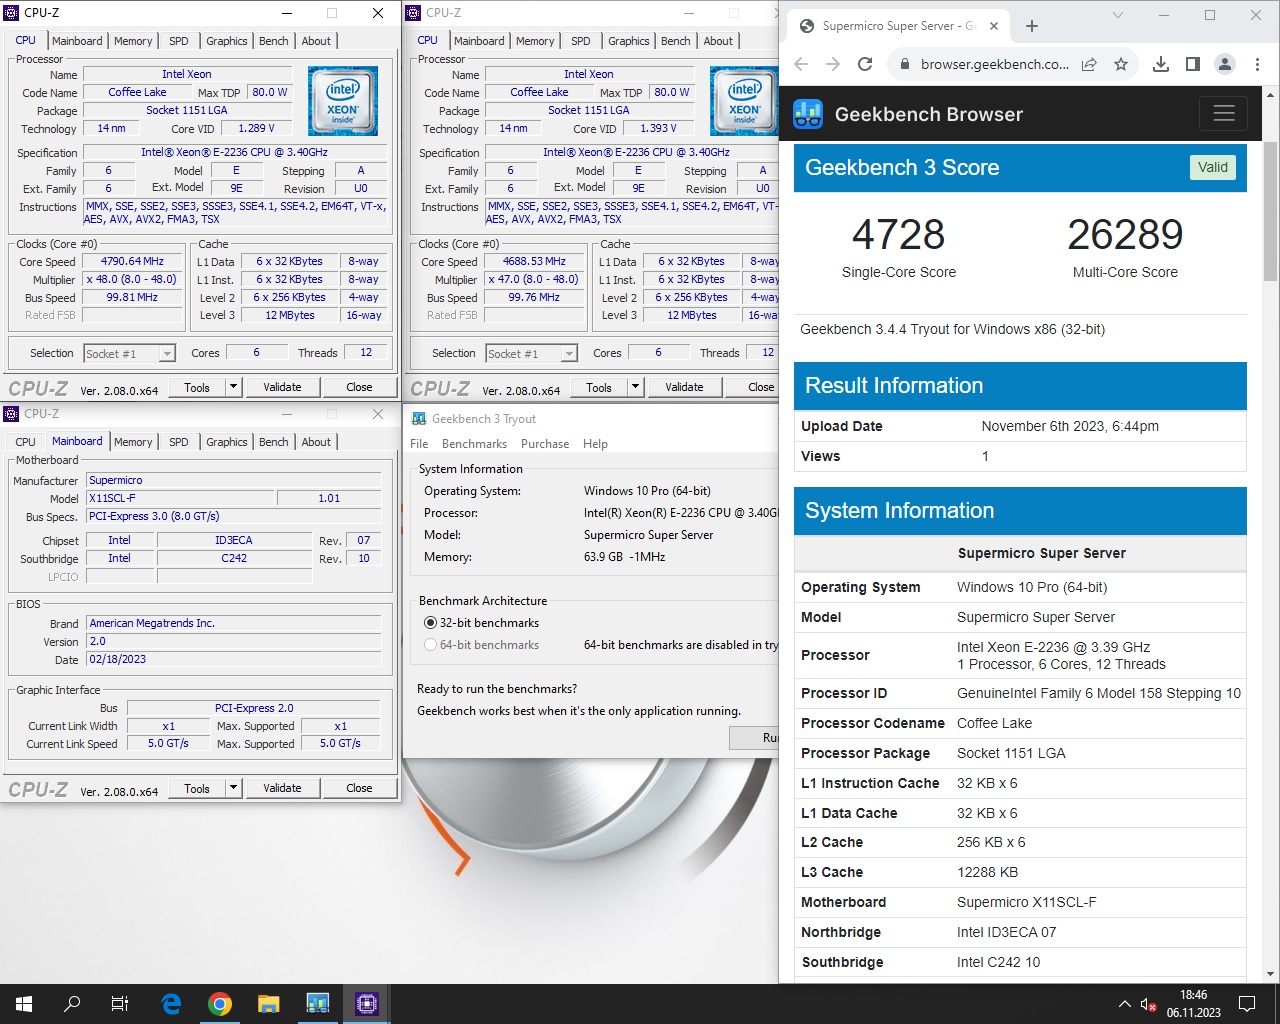The height and width of the screenshot is (1024, 1280).
Task: Expand Tools dropdown arrow in first CPU-Z
Action: [233, 387]
